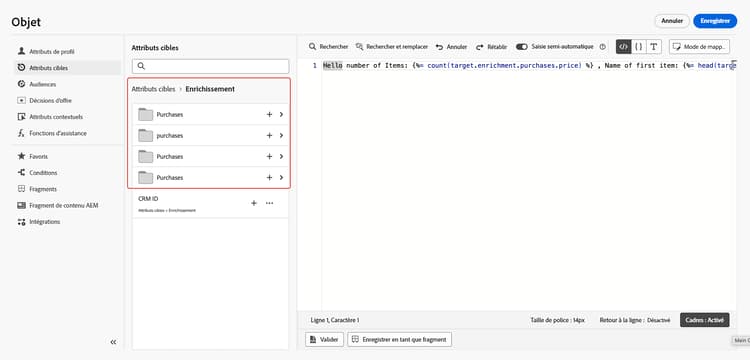Expand the lowercase purchases folder chevron
Screen dimensions: 750x360
coord(281,136)
